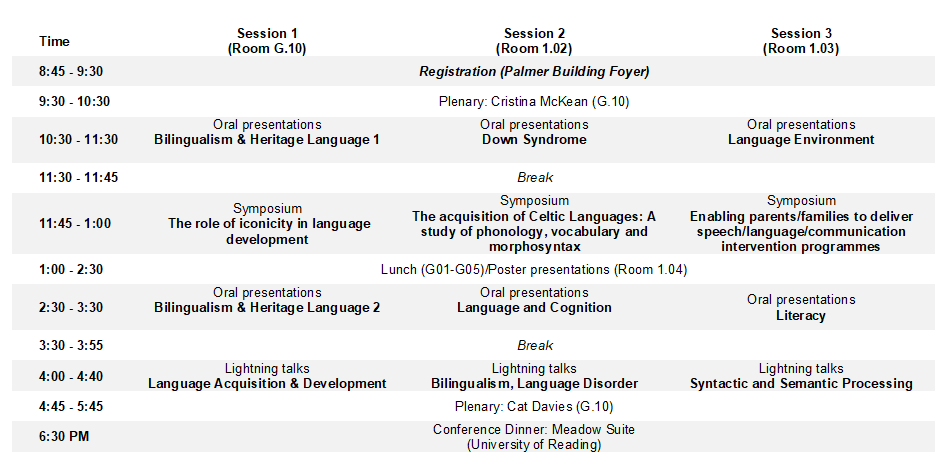Click the Session 1 (Room G.10) header
The image size is (950, 452).
pyautogui.click(x=267, y=41)
